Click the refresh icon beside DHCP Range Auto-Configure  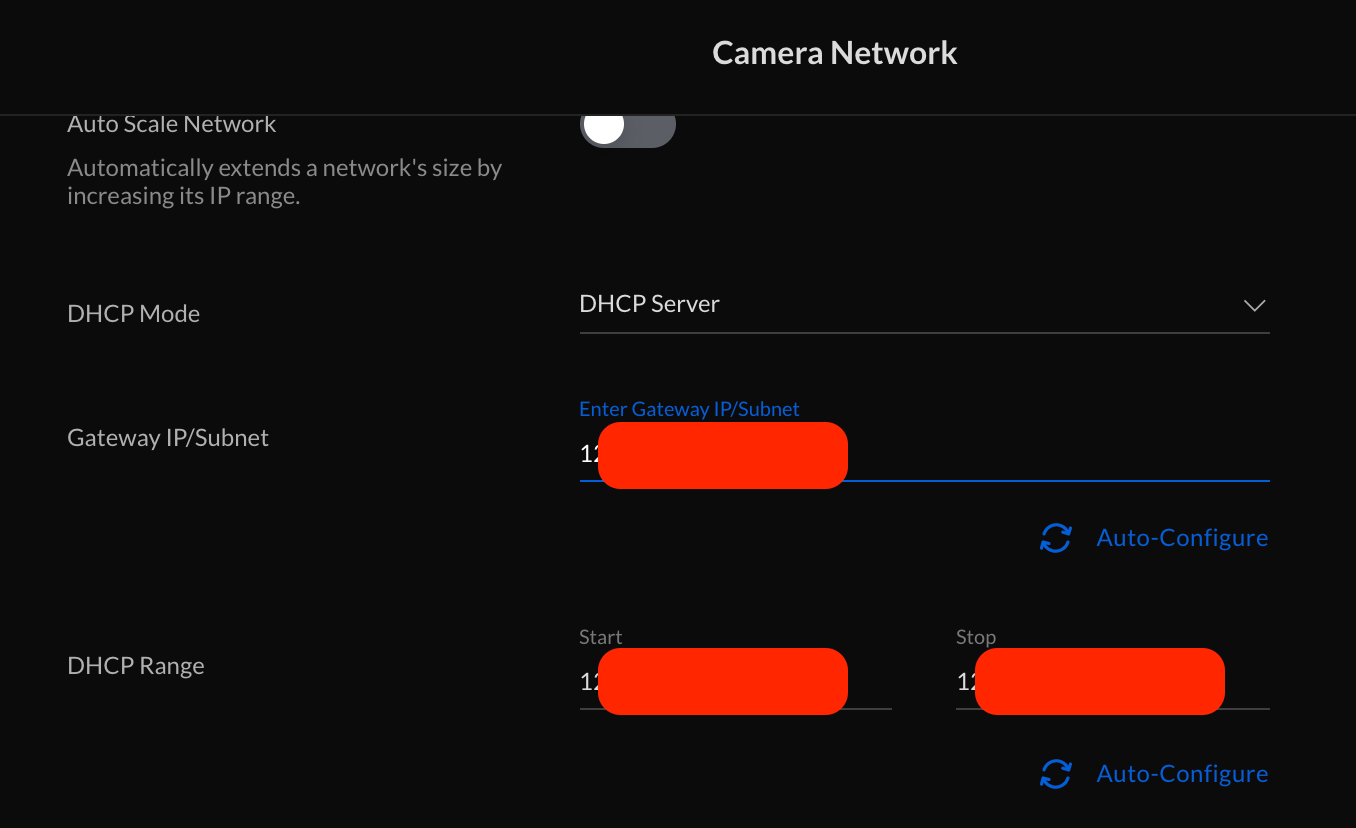tap(1056, 774)
